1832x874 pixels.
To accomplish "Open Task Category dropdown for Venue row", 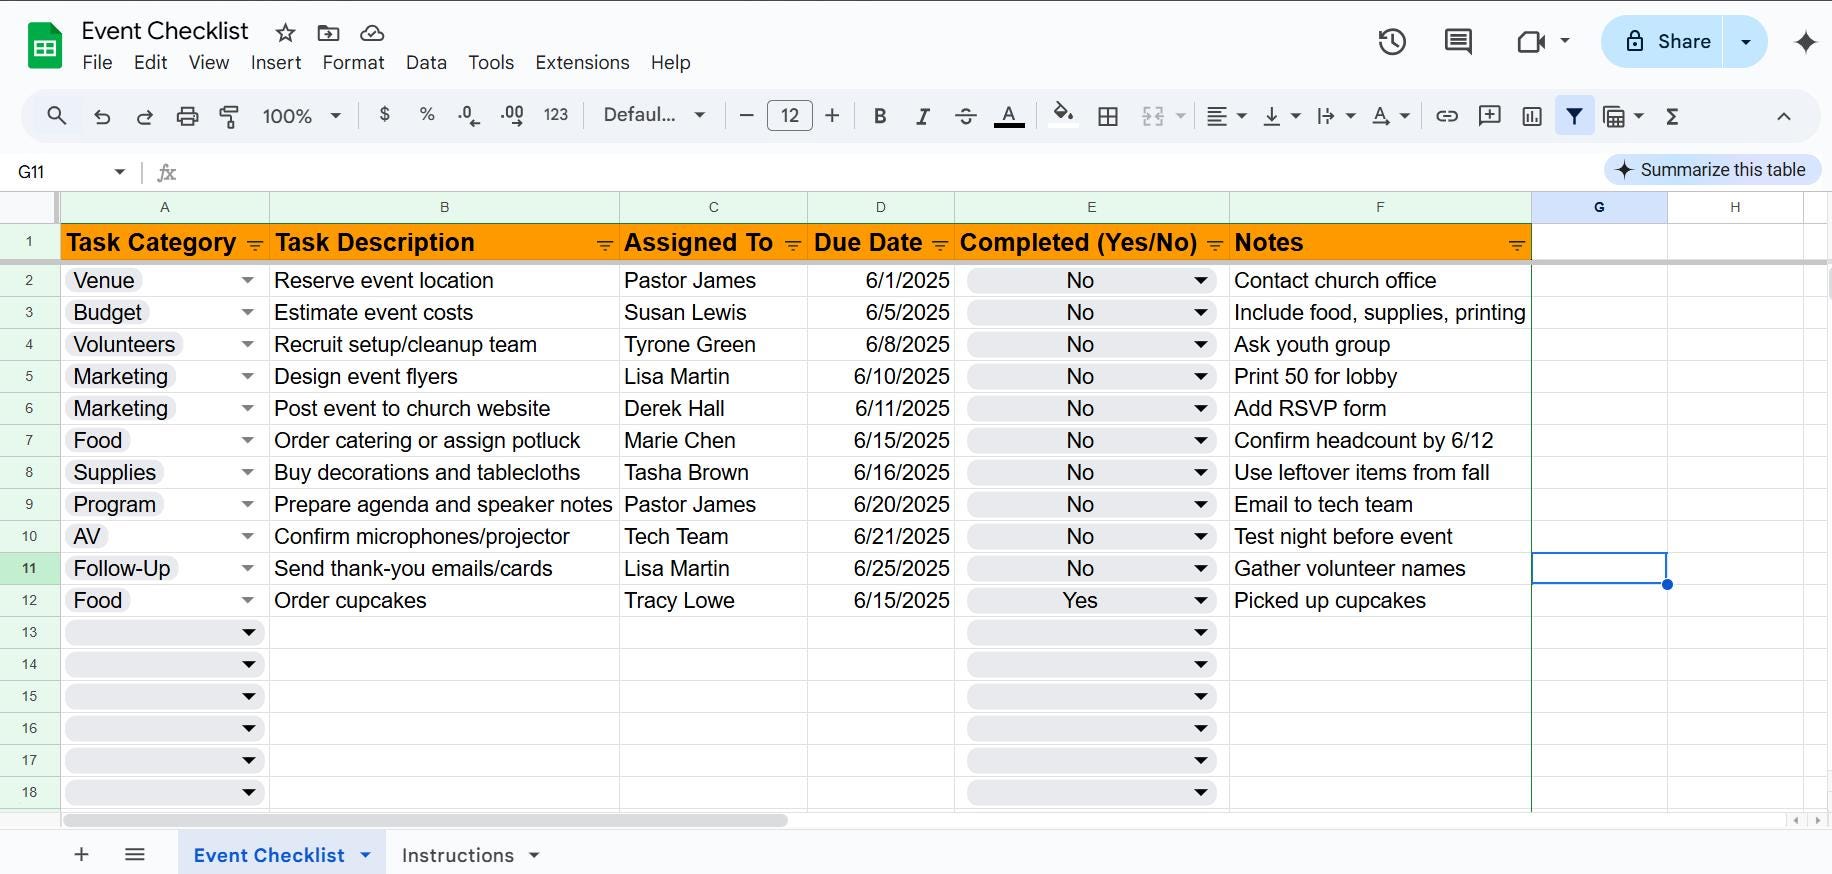I will [247, 281].
